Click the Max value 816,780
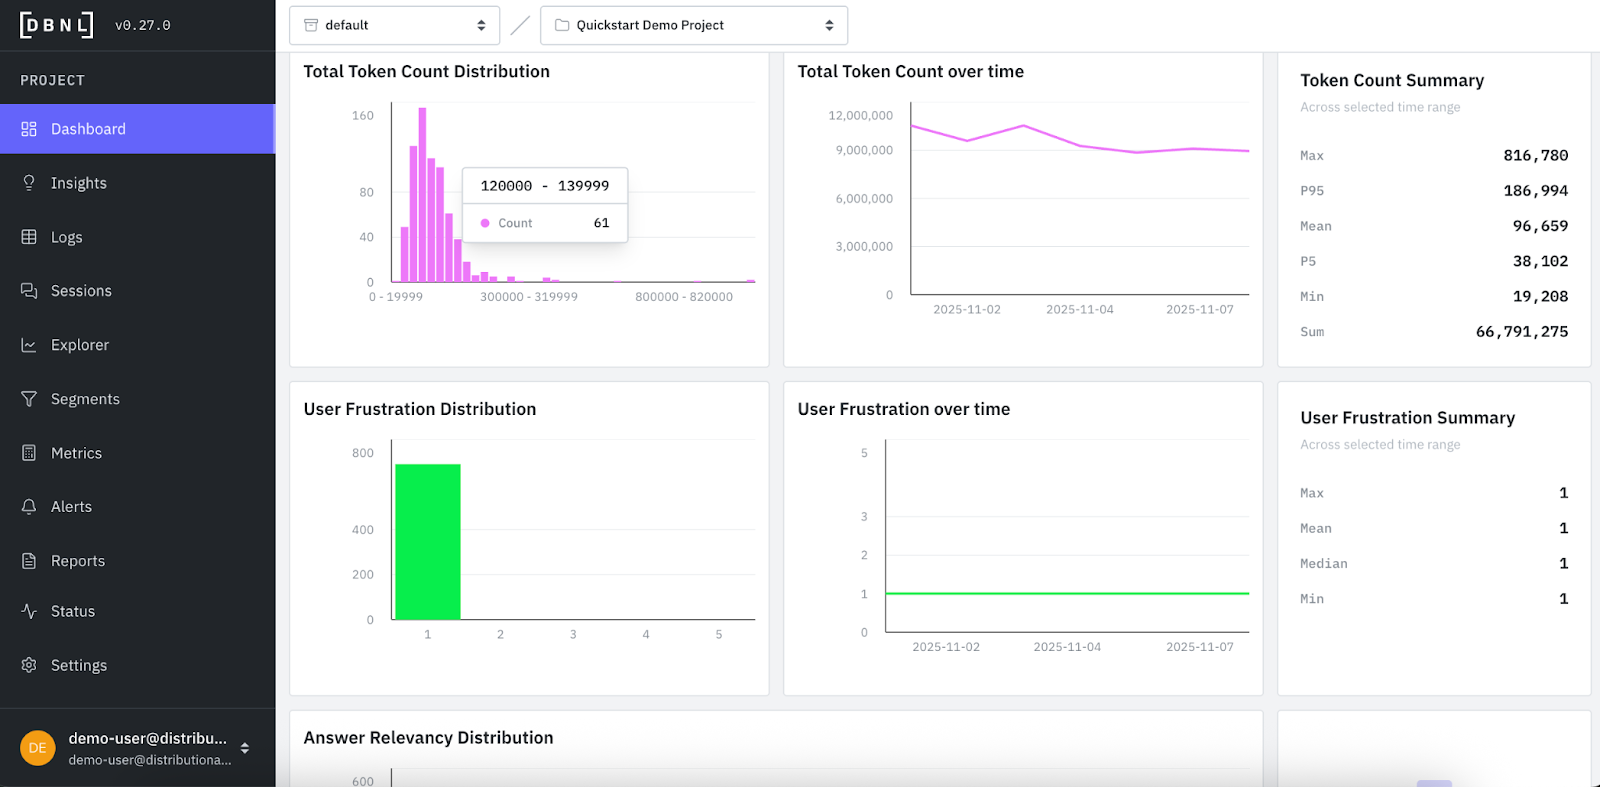1600x787 pixels. pyautogui.click(x=1536, y=155)
